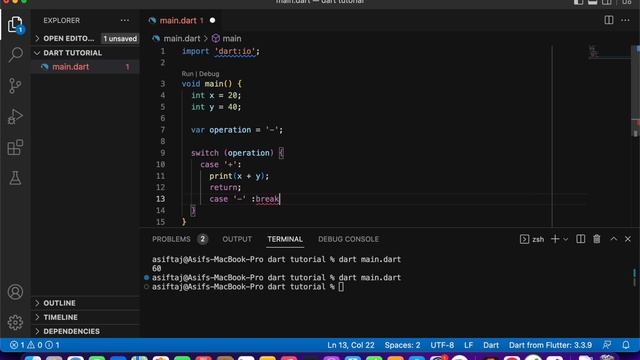This screenshot has width=640, height=360.
Task: Open the Source Control view
Action: [x=15, y=86]
